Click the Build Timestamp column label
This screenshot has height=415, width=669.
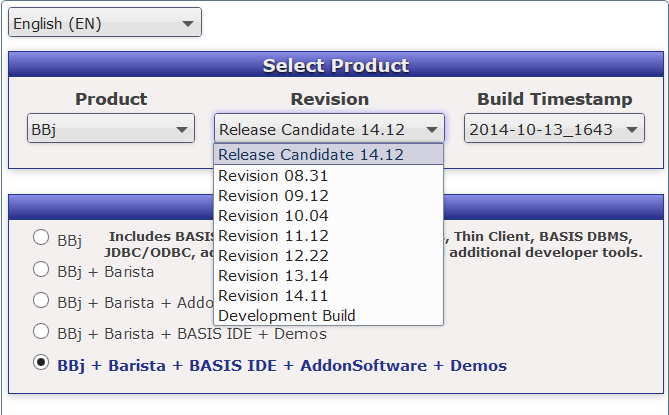(x=554, y=99)
